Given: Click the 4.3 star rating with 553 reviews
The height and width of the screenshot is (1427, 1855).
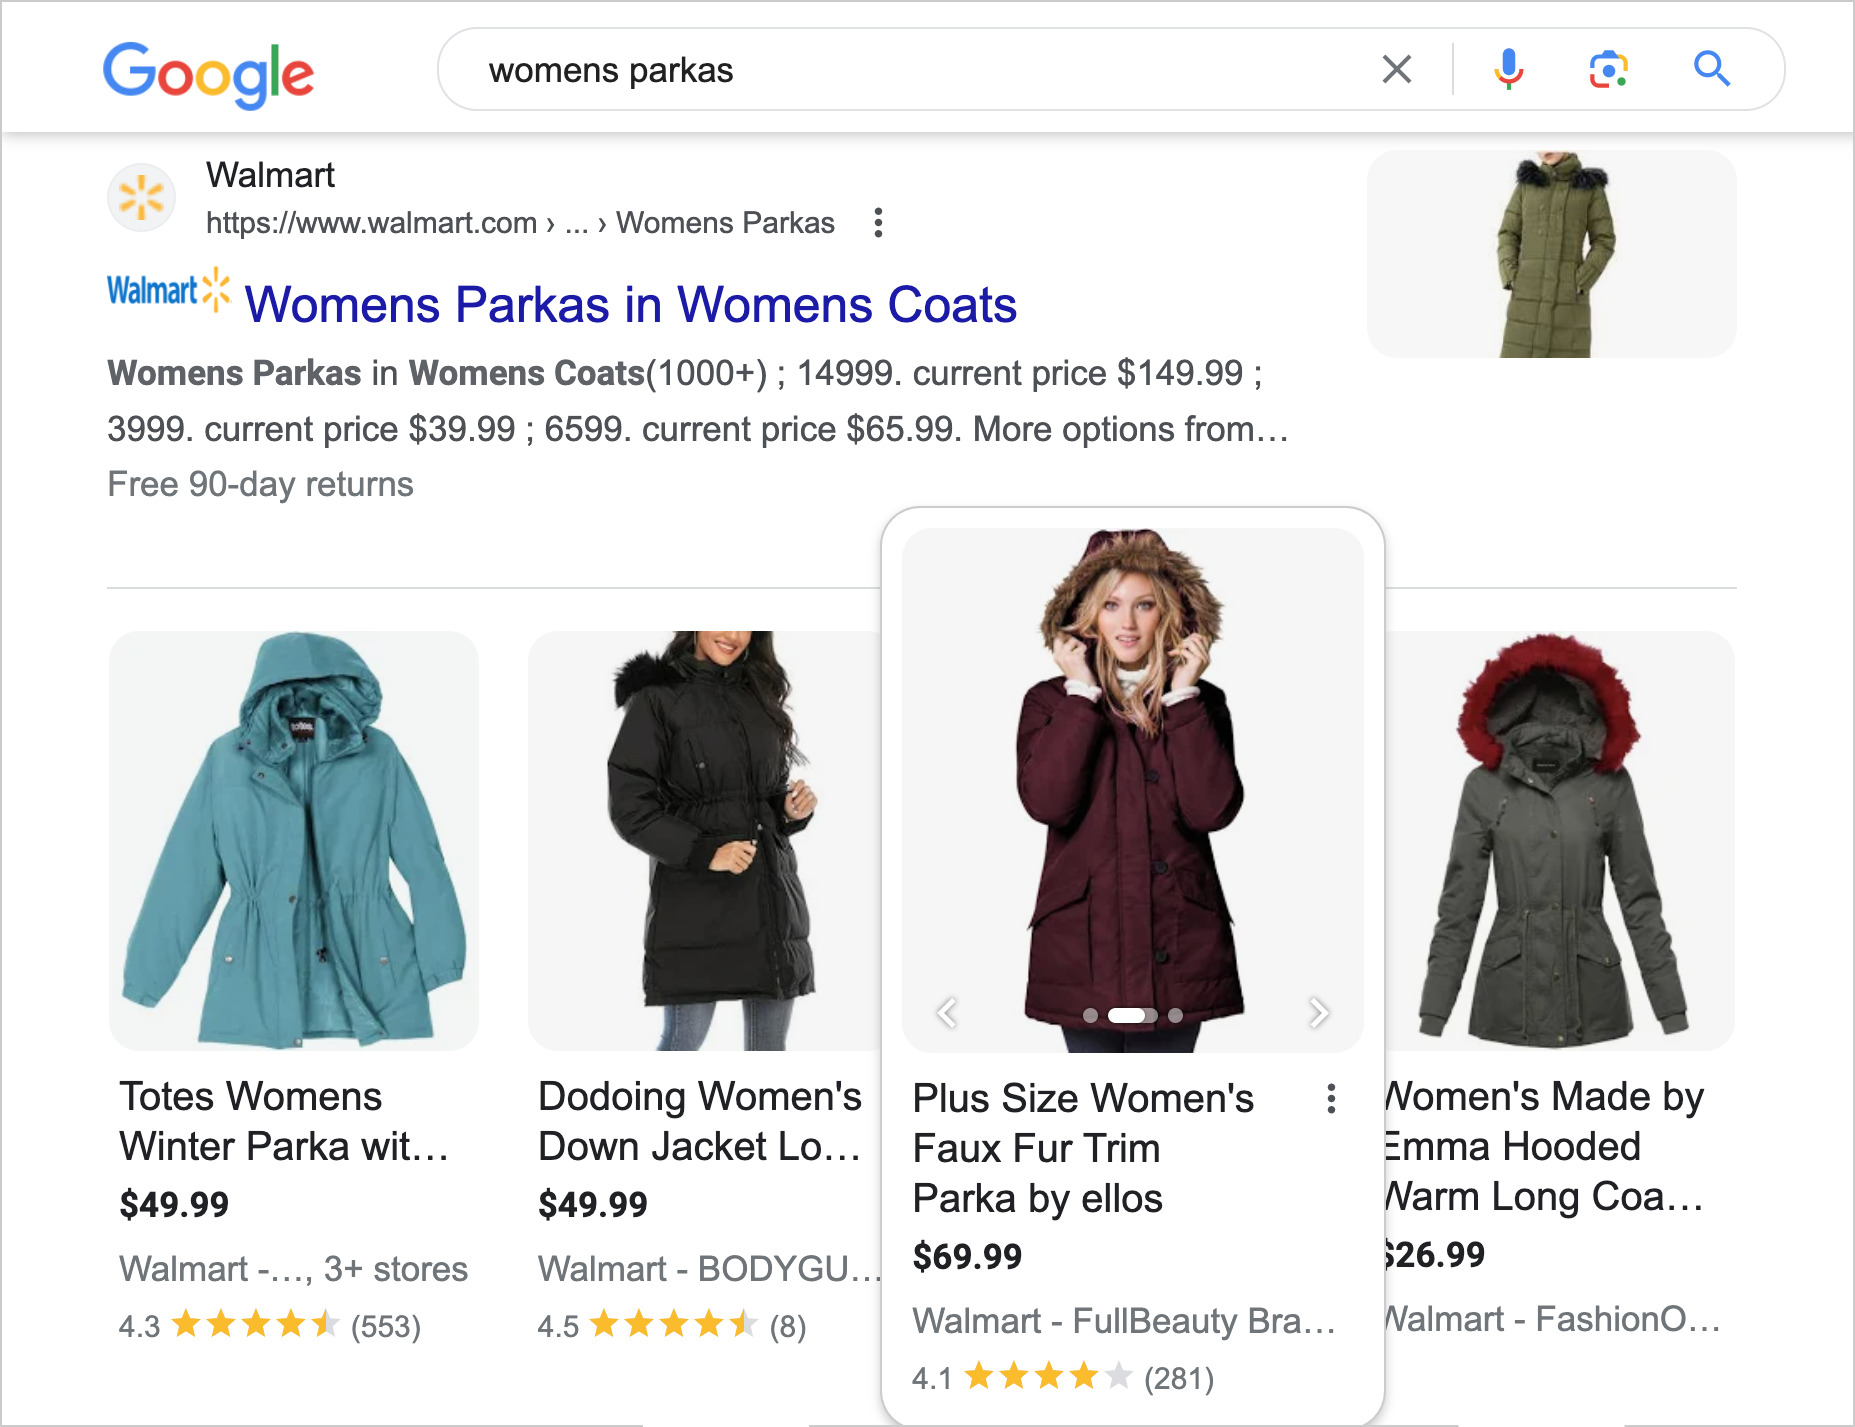Looking at the screenshot, I should tap(270, 1326).
